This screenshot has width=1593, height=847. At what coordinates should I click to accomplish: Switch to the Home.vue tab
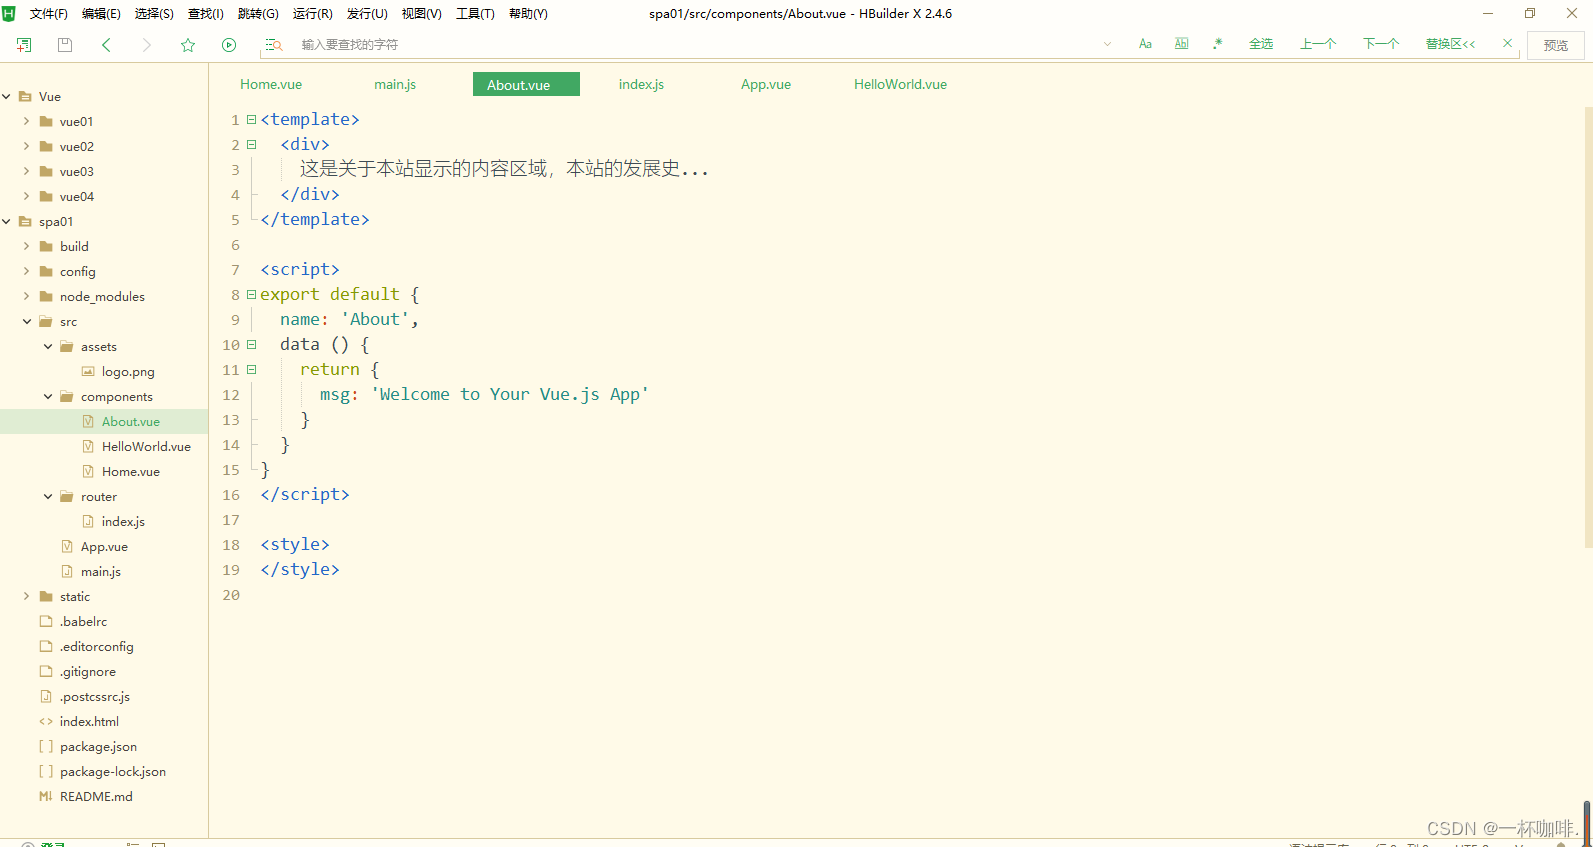[271, 85]
